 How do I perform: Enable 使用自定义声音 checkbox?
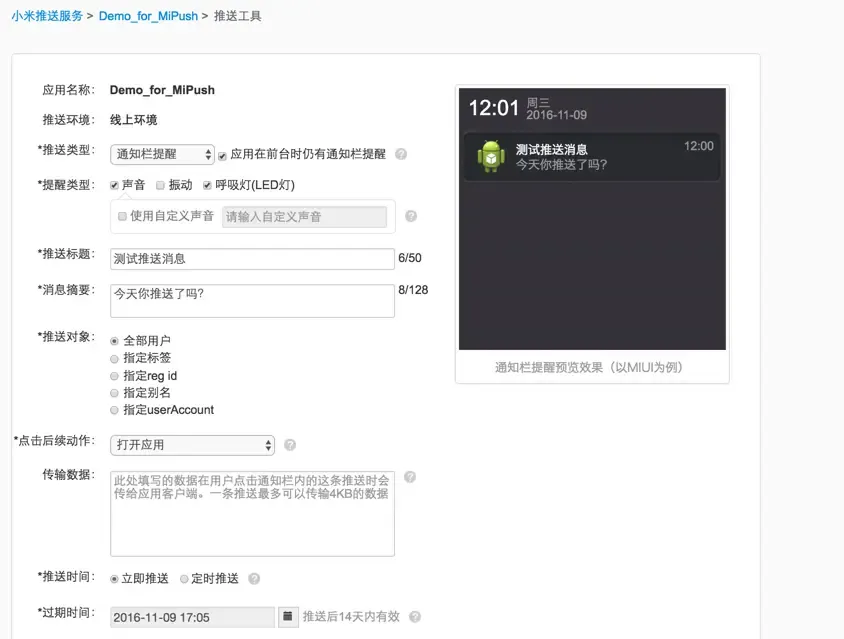pyautogui.click(x=122, y=216)
